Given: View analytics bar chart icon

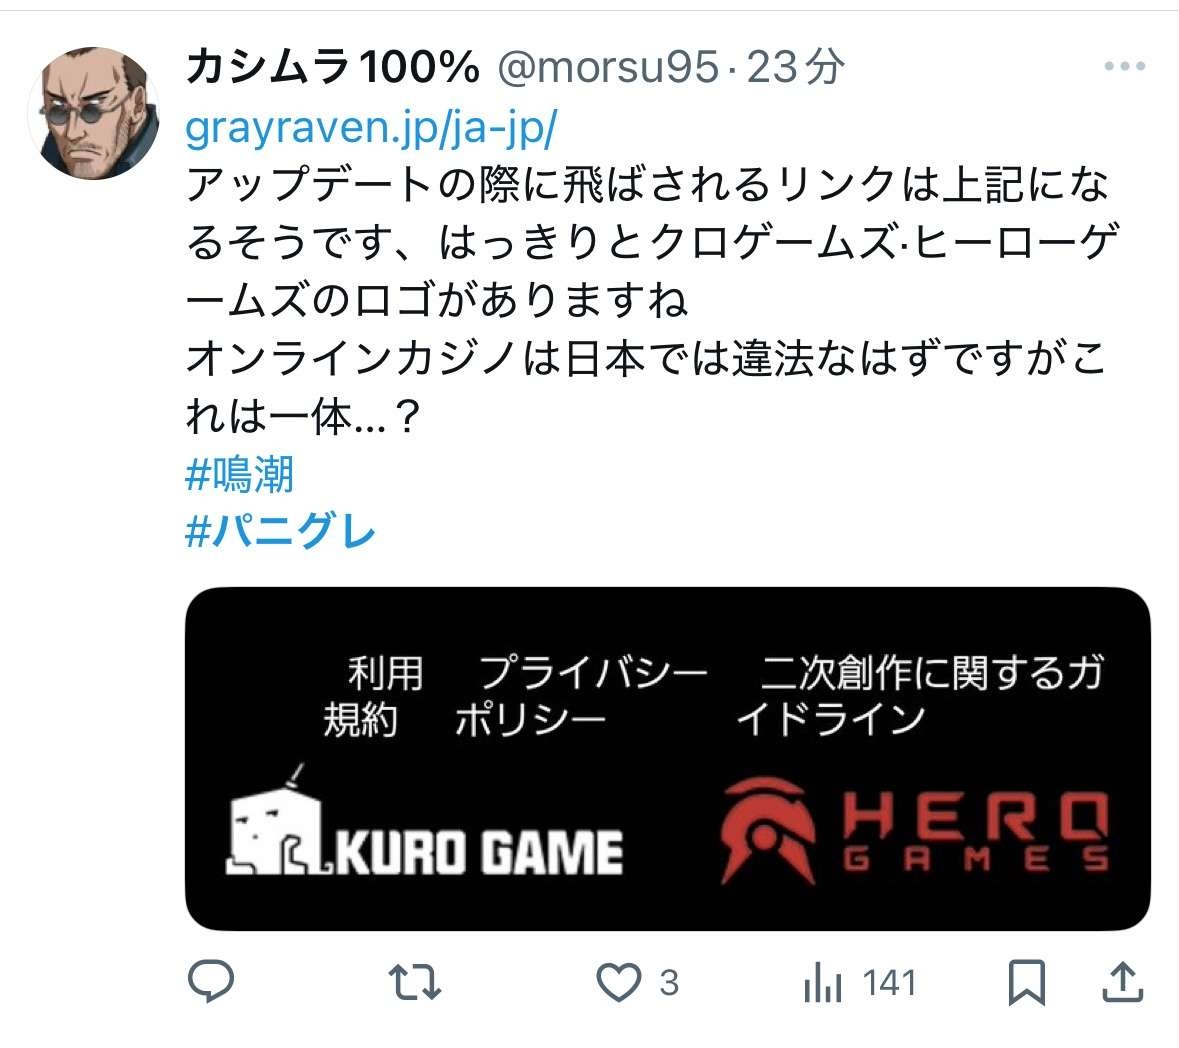Looking at the screenshot, I should coord(823,982).
